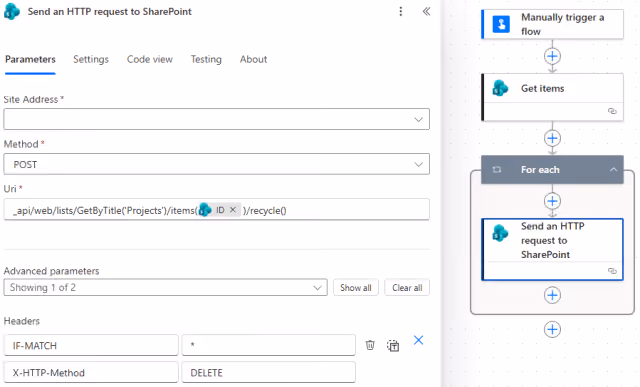Add action below the For each loop
Viewport: 640px width, 387px height.
tap(552, 329)
